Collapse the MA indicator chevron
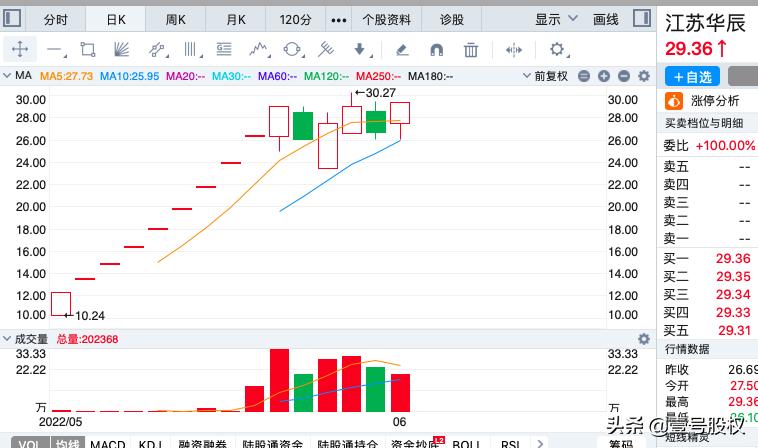758x448 pixels. (x=7, y=76)
